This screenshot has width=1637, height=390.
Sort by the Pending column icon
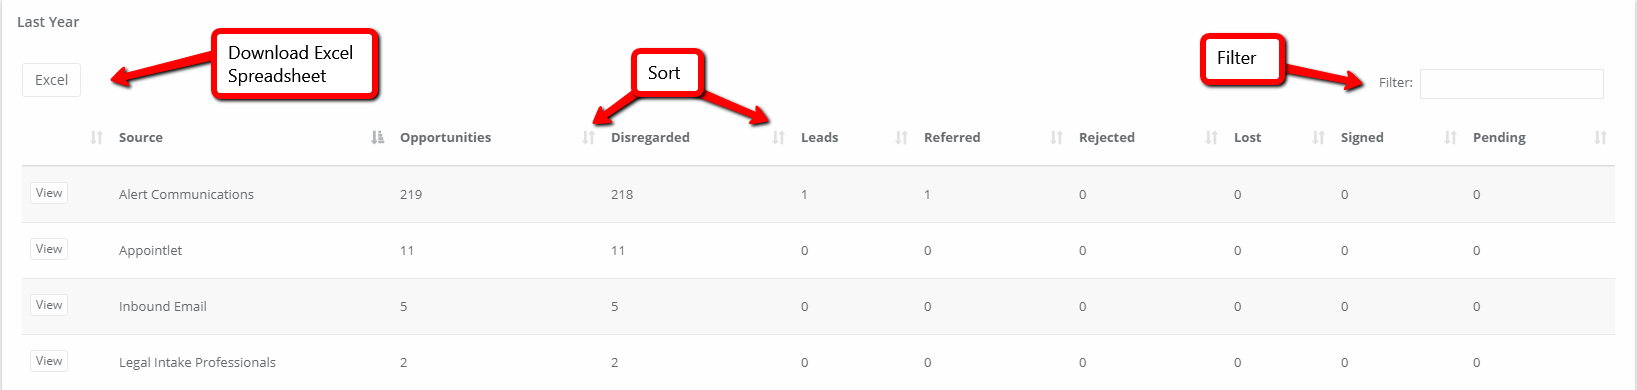(1600, 137)
